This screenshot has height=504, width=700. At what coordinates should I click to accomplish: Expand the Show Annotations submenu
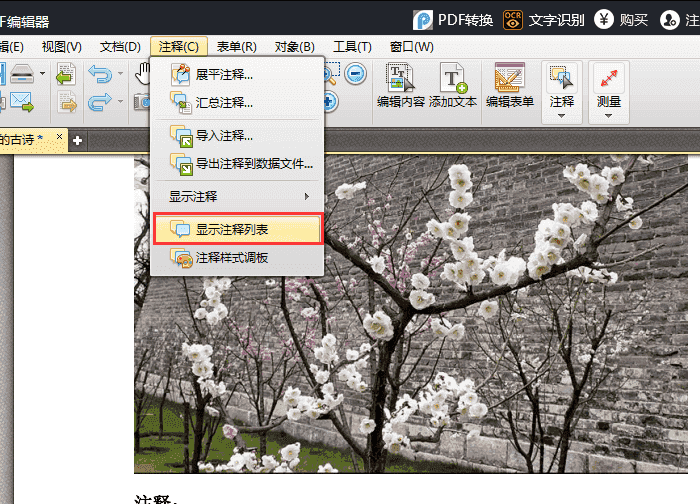pyautogui.click(x=237, y=196)
